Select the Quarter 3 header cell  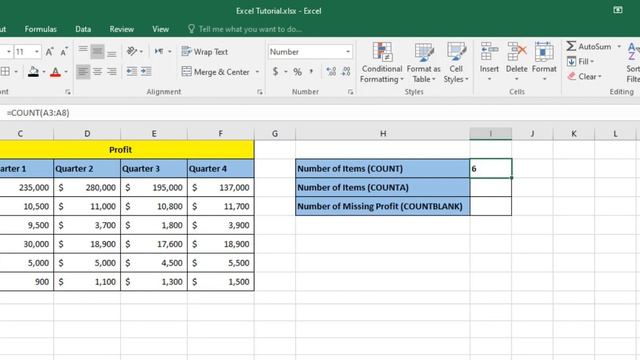[154, 169]
